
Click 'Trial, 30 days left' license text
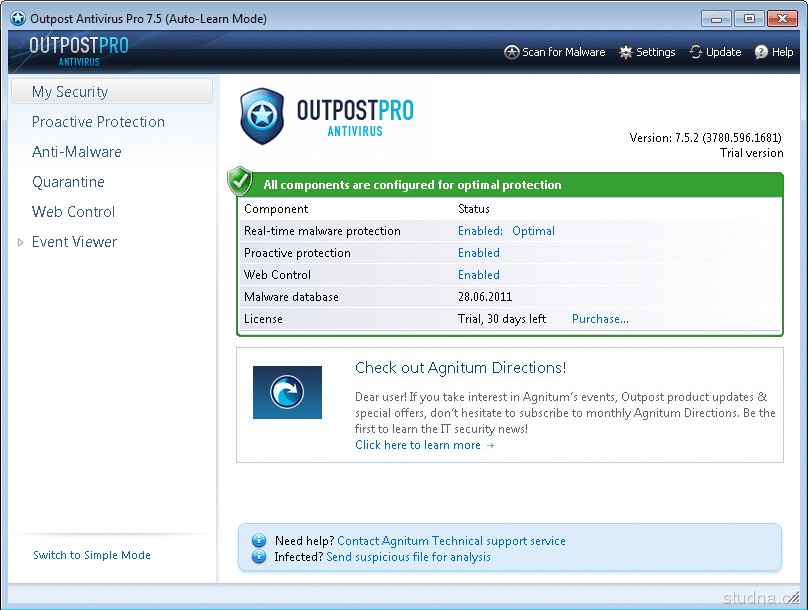pos(502,319)
